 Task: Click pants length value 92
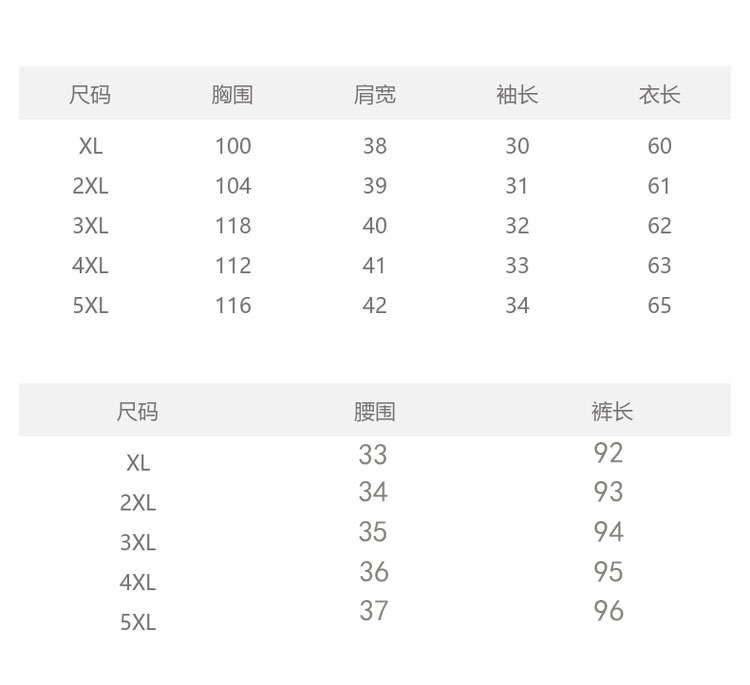click(608, 454)
